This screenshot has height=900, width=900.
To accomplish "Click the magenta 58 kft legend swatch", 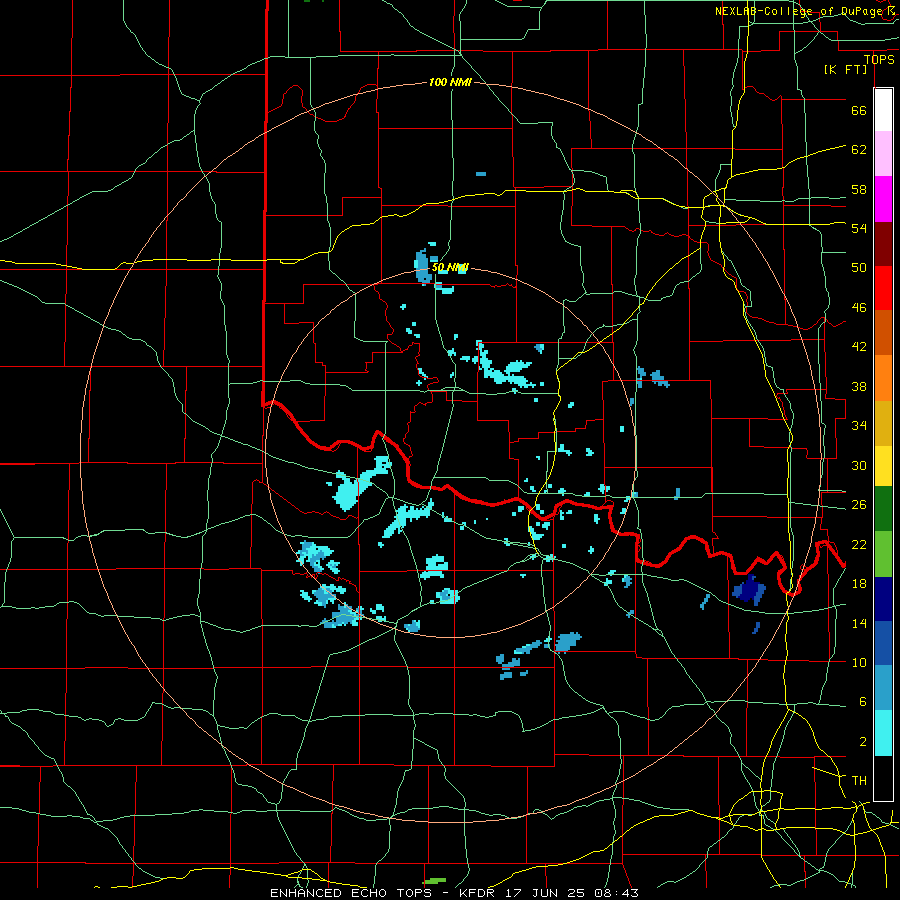I will point(883,199).
